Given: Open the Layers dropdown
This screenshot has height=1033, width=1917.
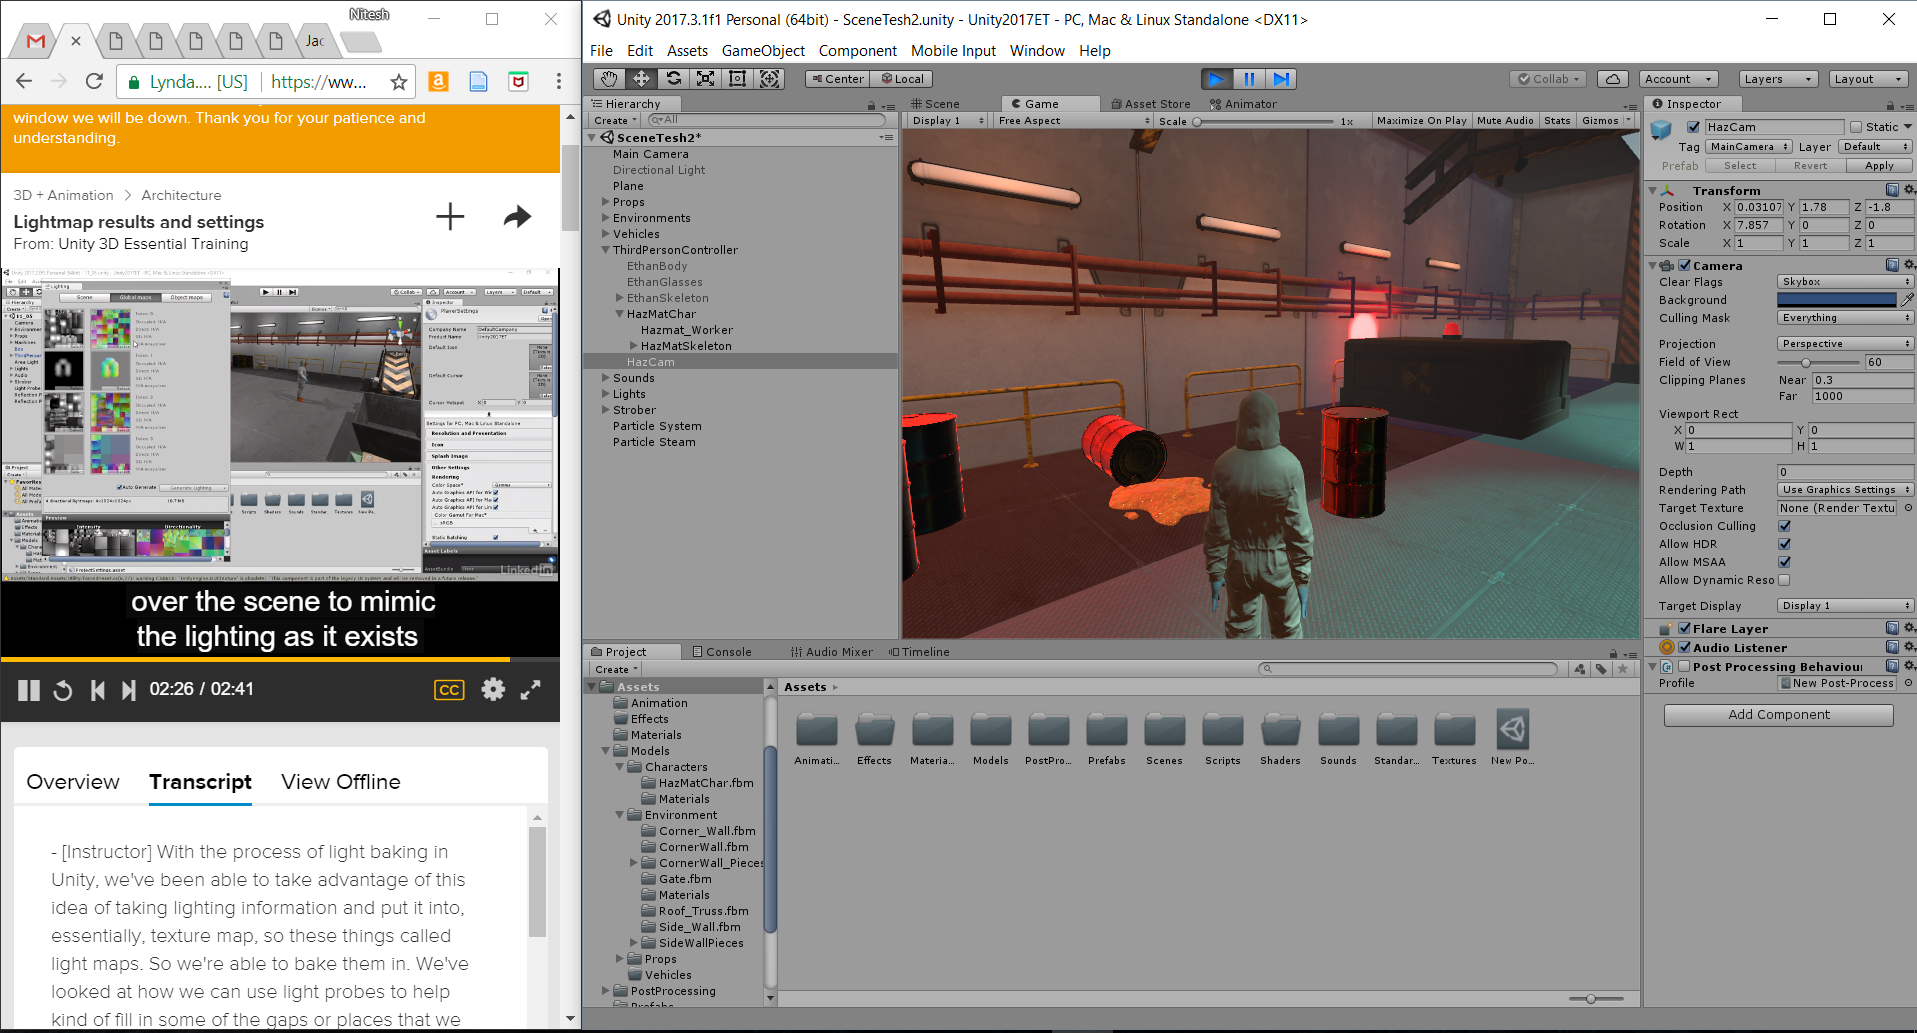Looking at the screenshot, I should pos(1779,79).
